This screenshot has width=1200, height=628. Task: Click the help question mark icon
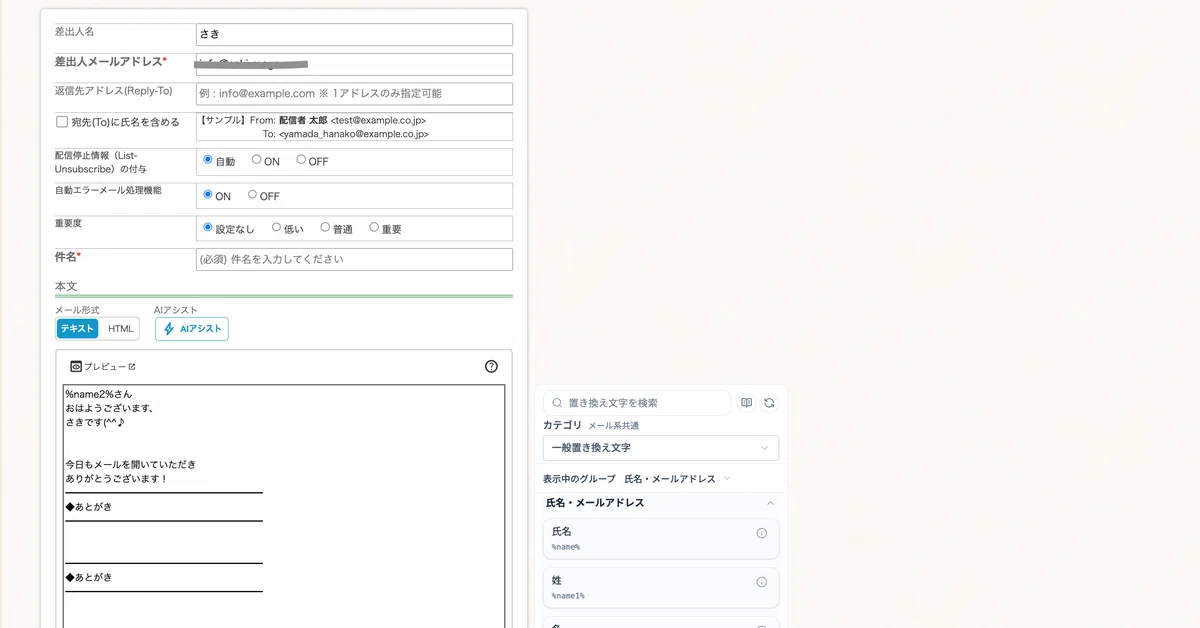[491, 366]
